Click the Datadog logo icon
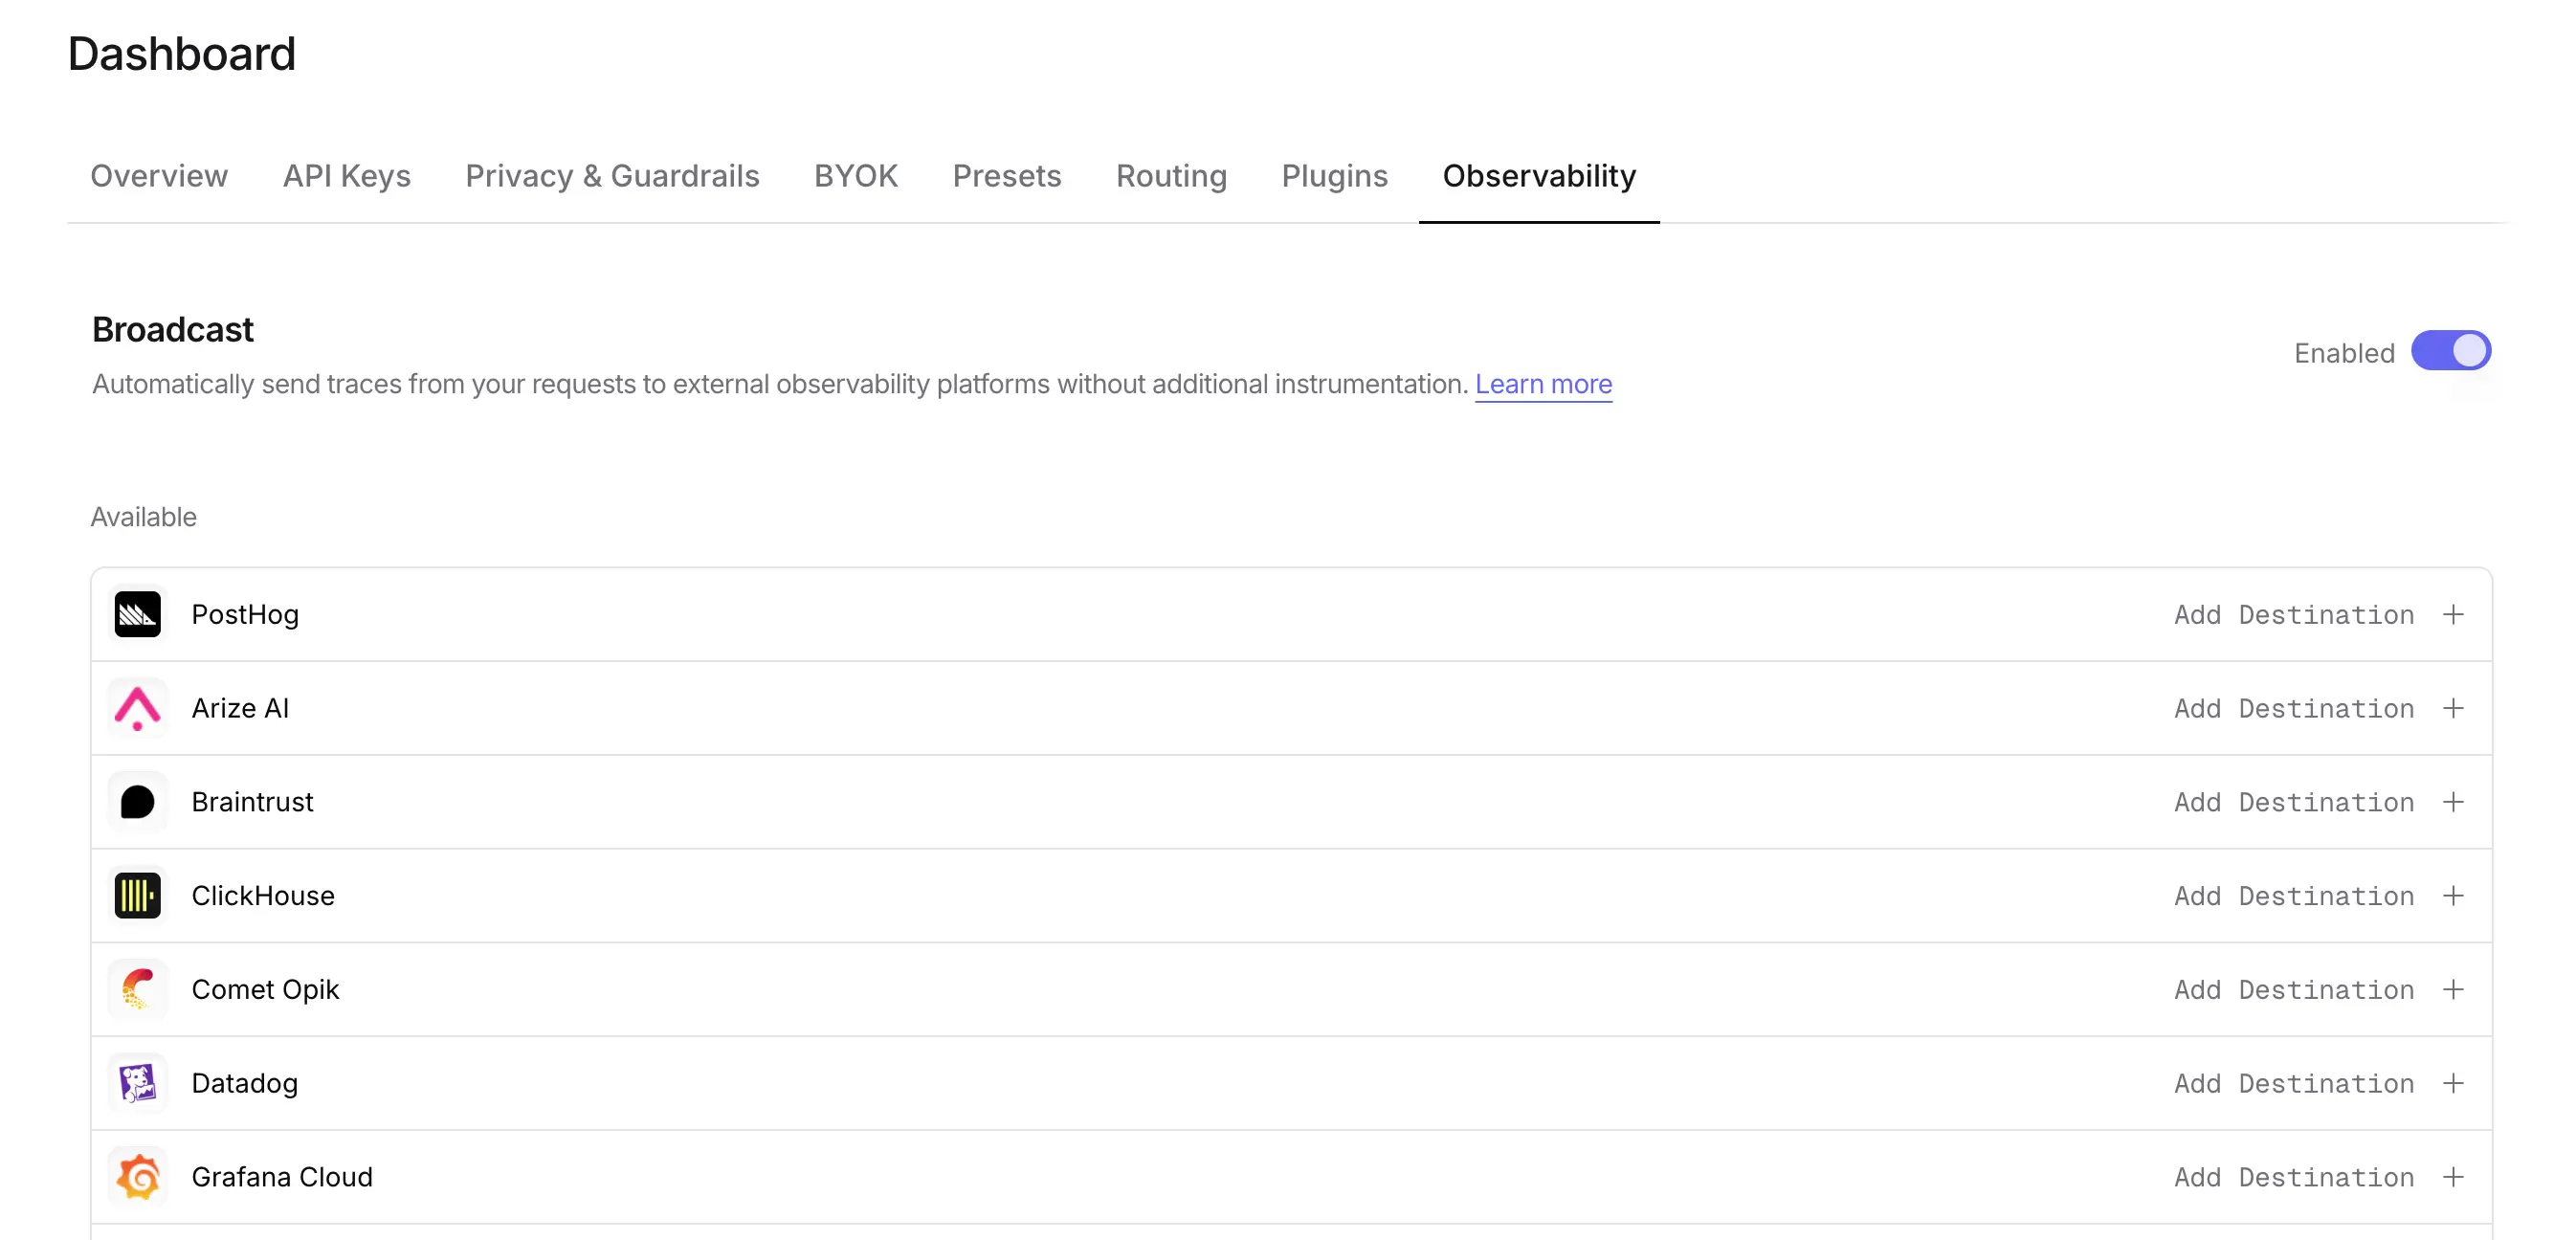The width and height of the screenshot is (2576, 1240). (x=137, y=1083)
